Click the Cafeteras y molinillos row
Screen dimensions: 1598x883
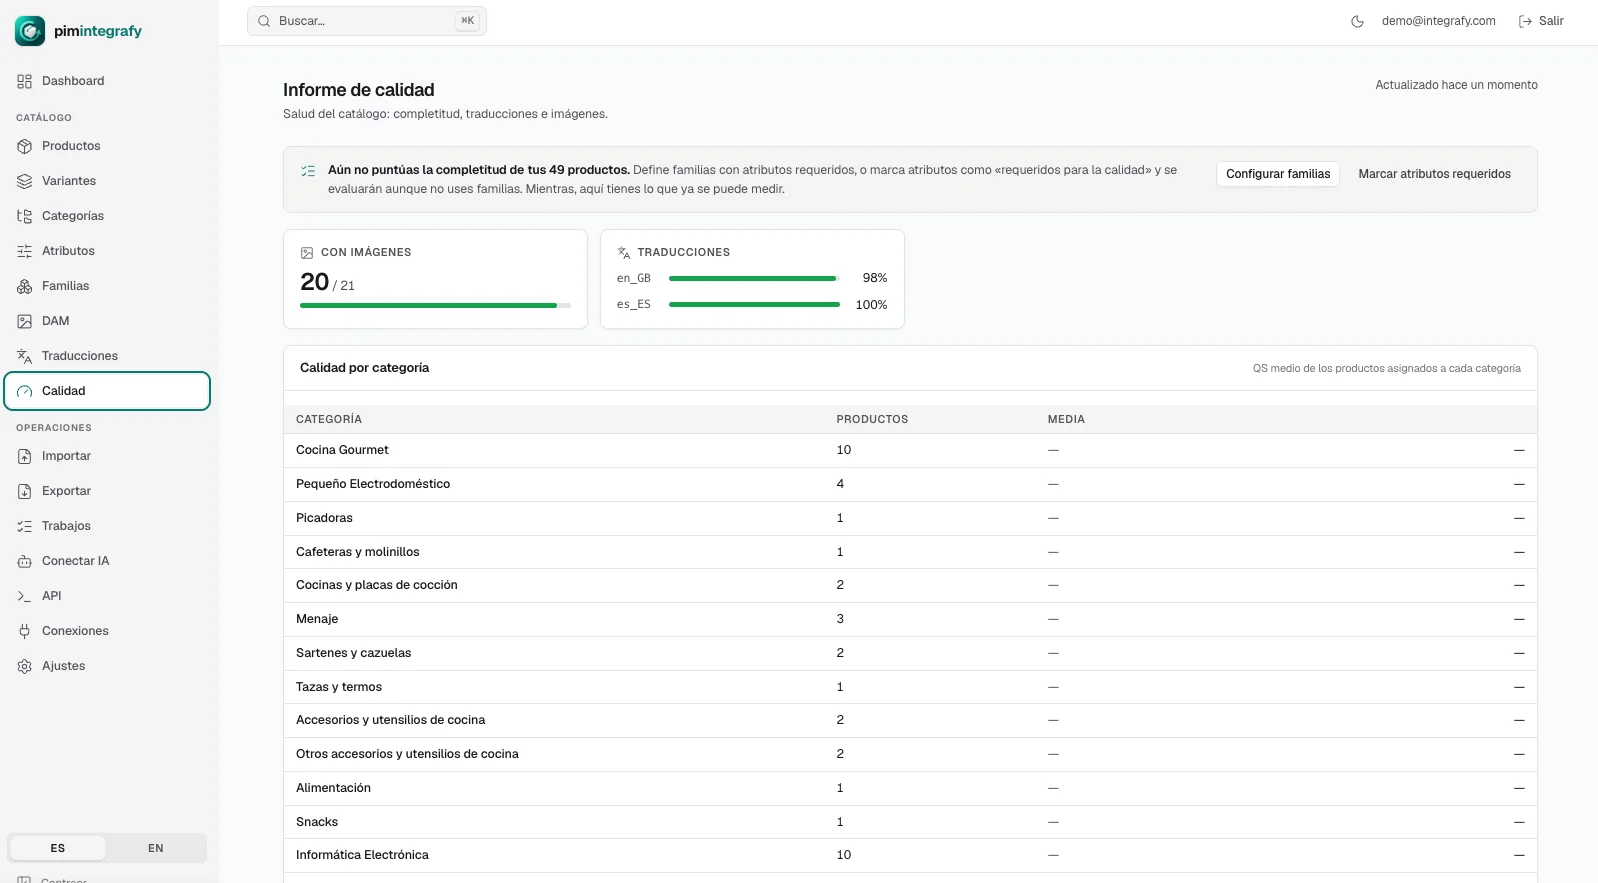(910, 552)
